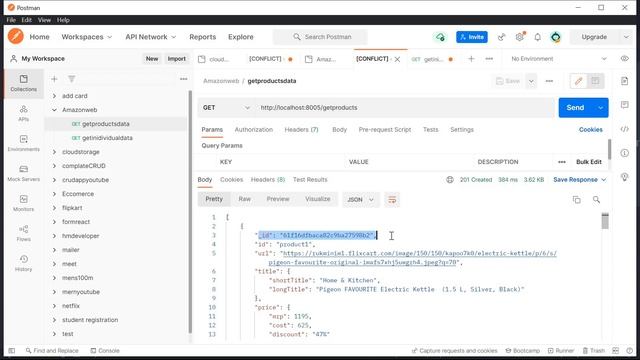Switch to the Raw response view
Screen dimensions: 640x360
point(244,199)
